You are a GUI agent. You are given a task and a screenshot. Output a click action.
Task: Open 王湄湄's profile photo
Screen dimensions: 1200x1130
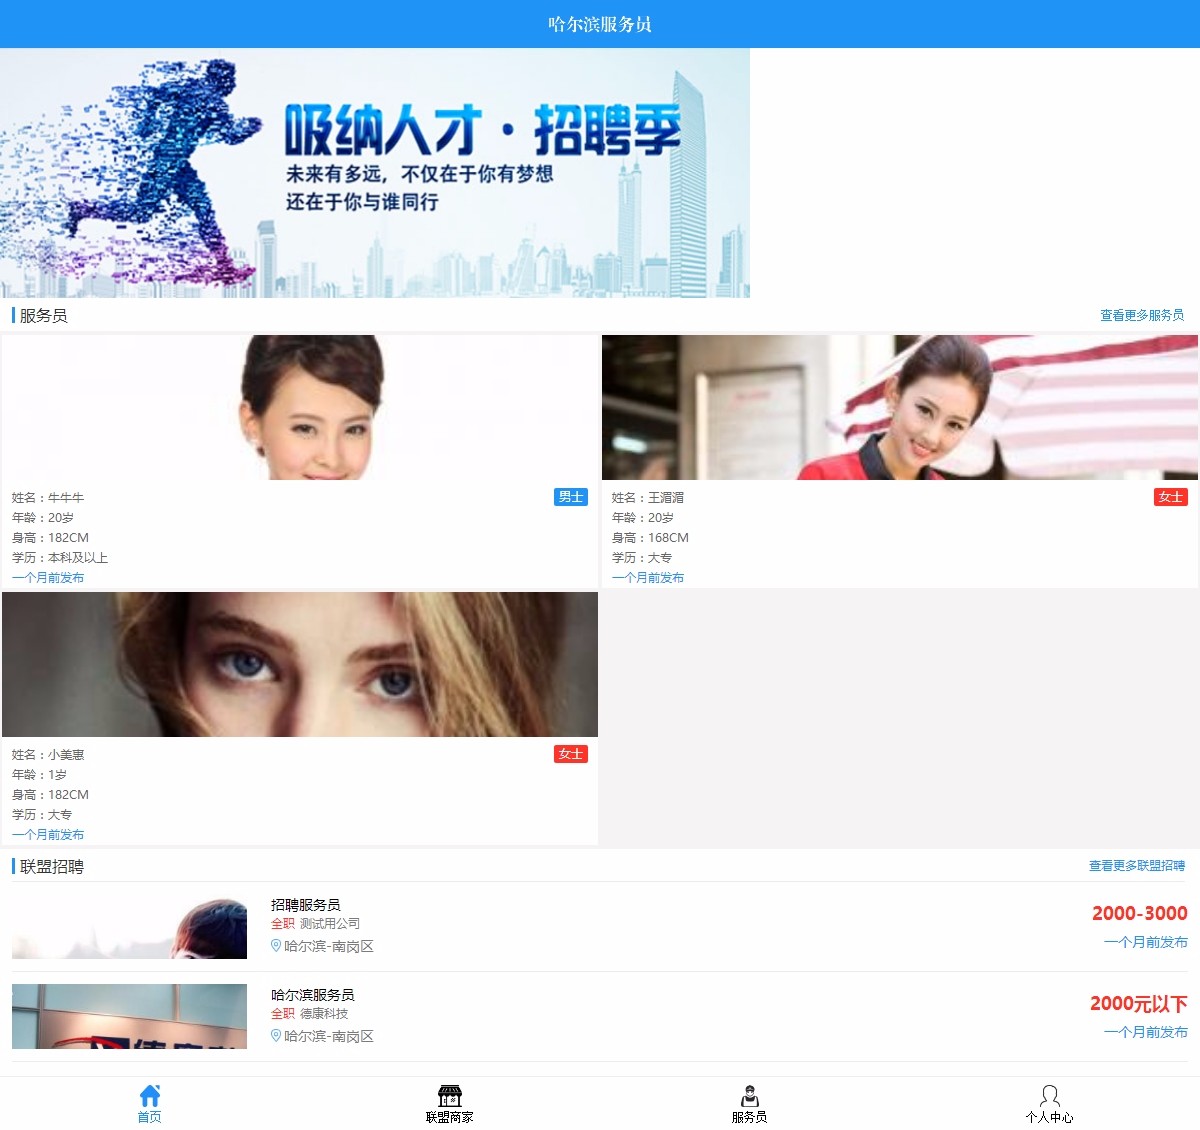click(900, 407)
